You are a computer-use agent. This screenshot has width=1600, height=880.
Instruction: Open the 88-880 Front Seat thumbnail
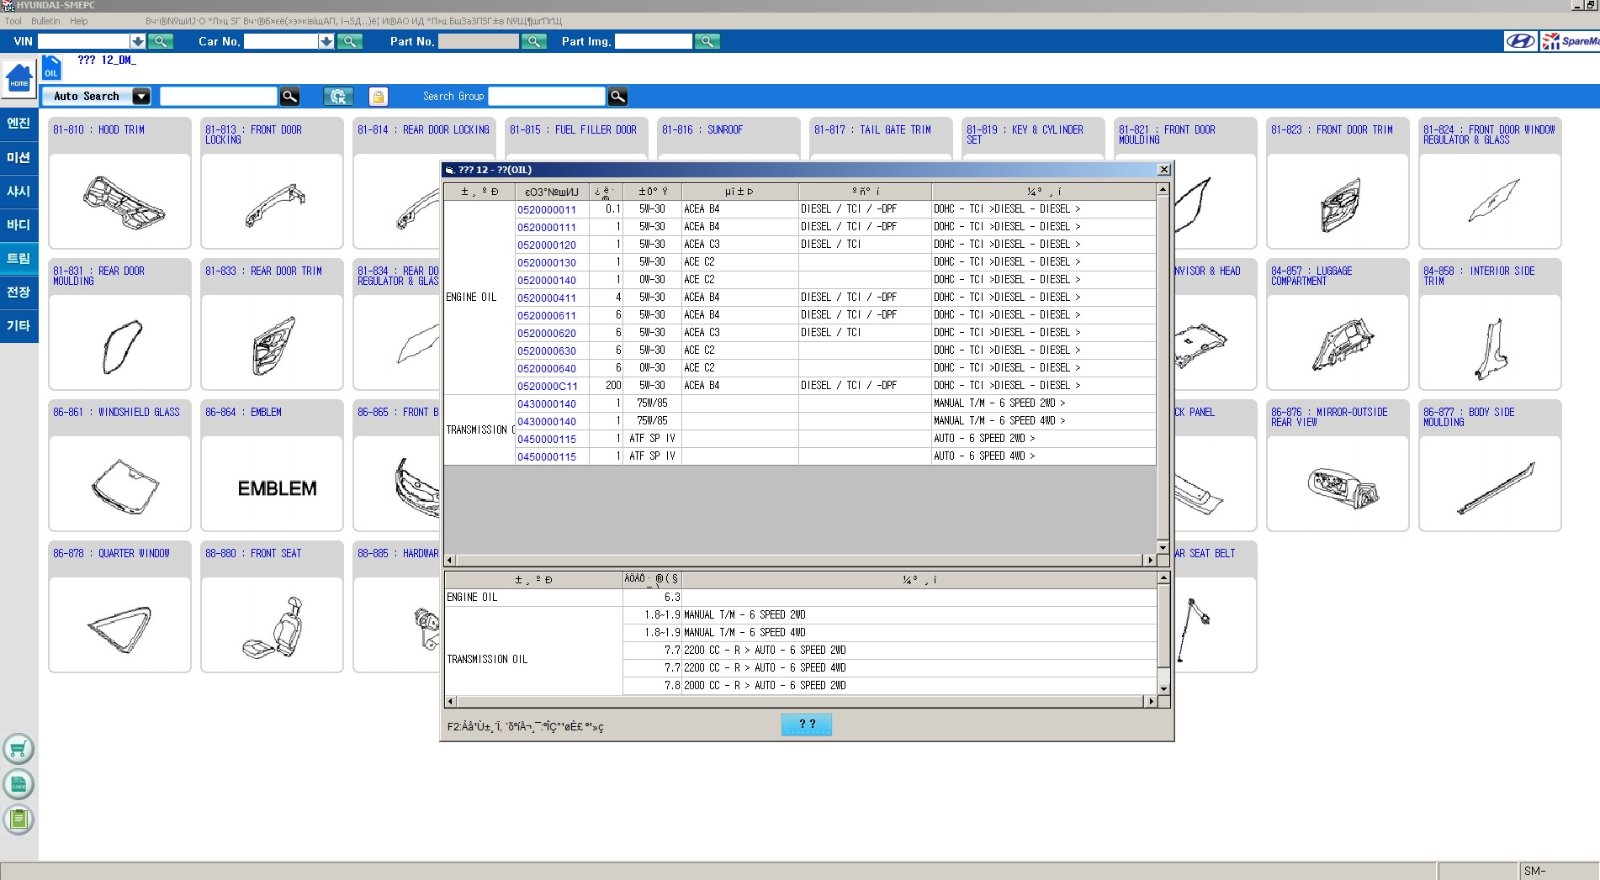pos(272,624)
